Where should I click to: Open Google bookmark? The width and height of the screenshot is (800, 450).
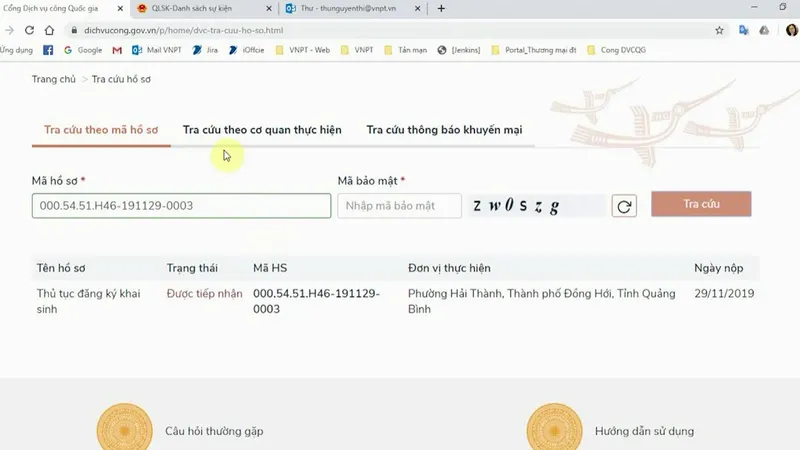pos(83,50)
